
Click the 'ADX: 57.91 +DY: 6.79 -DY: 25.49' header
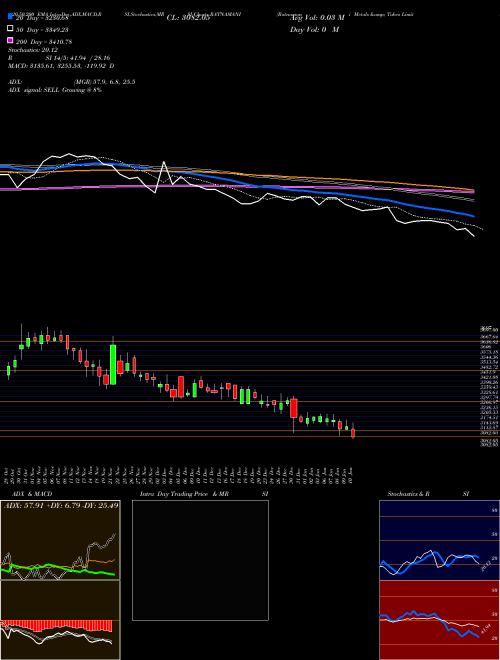[x=61, y=505]
